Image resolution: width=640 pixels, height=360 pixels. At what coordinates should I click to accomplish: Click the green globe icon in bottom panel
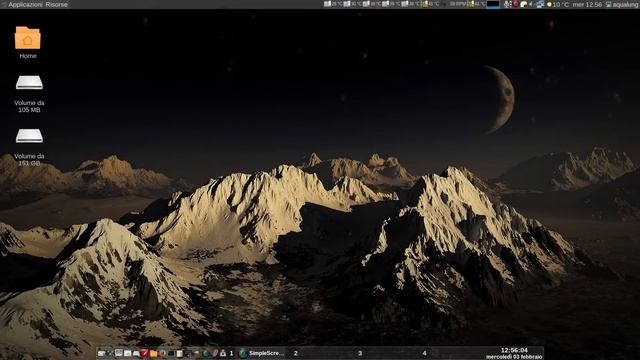206,353
